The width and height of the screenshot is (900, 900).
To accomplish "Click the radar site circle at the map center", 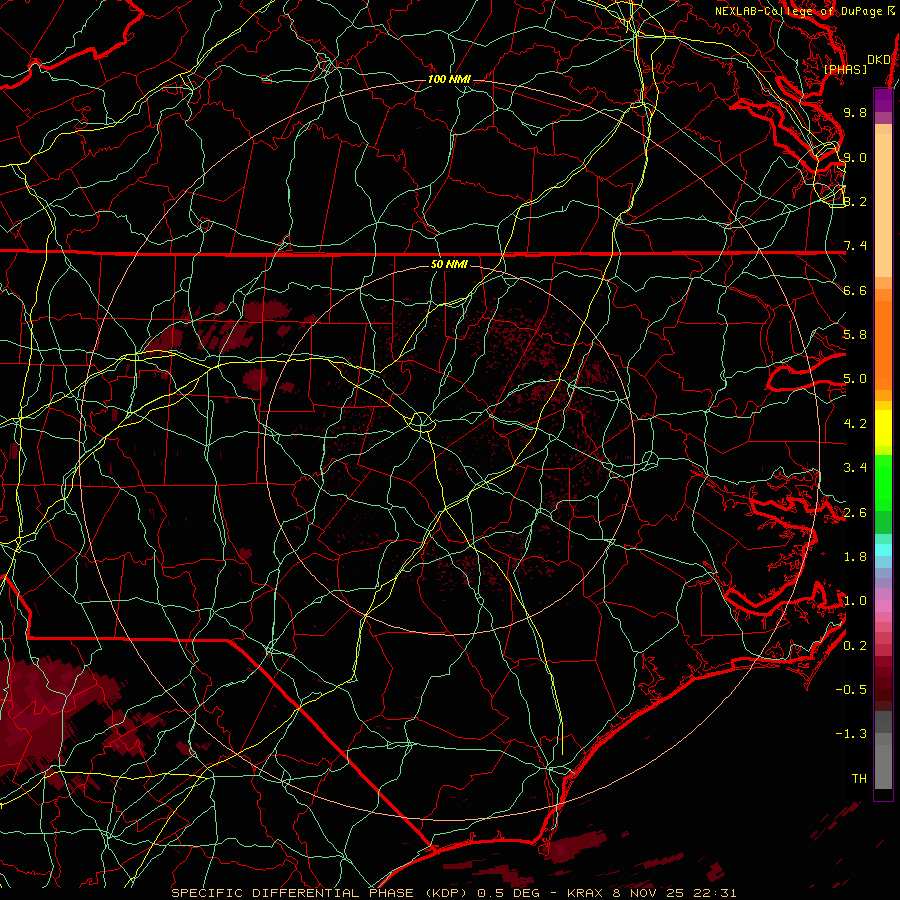I will click(422, 422).
